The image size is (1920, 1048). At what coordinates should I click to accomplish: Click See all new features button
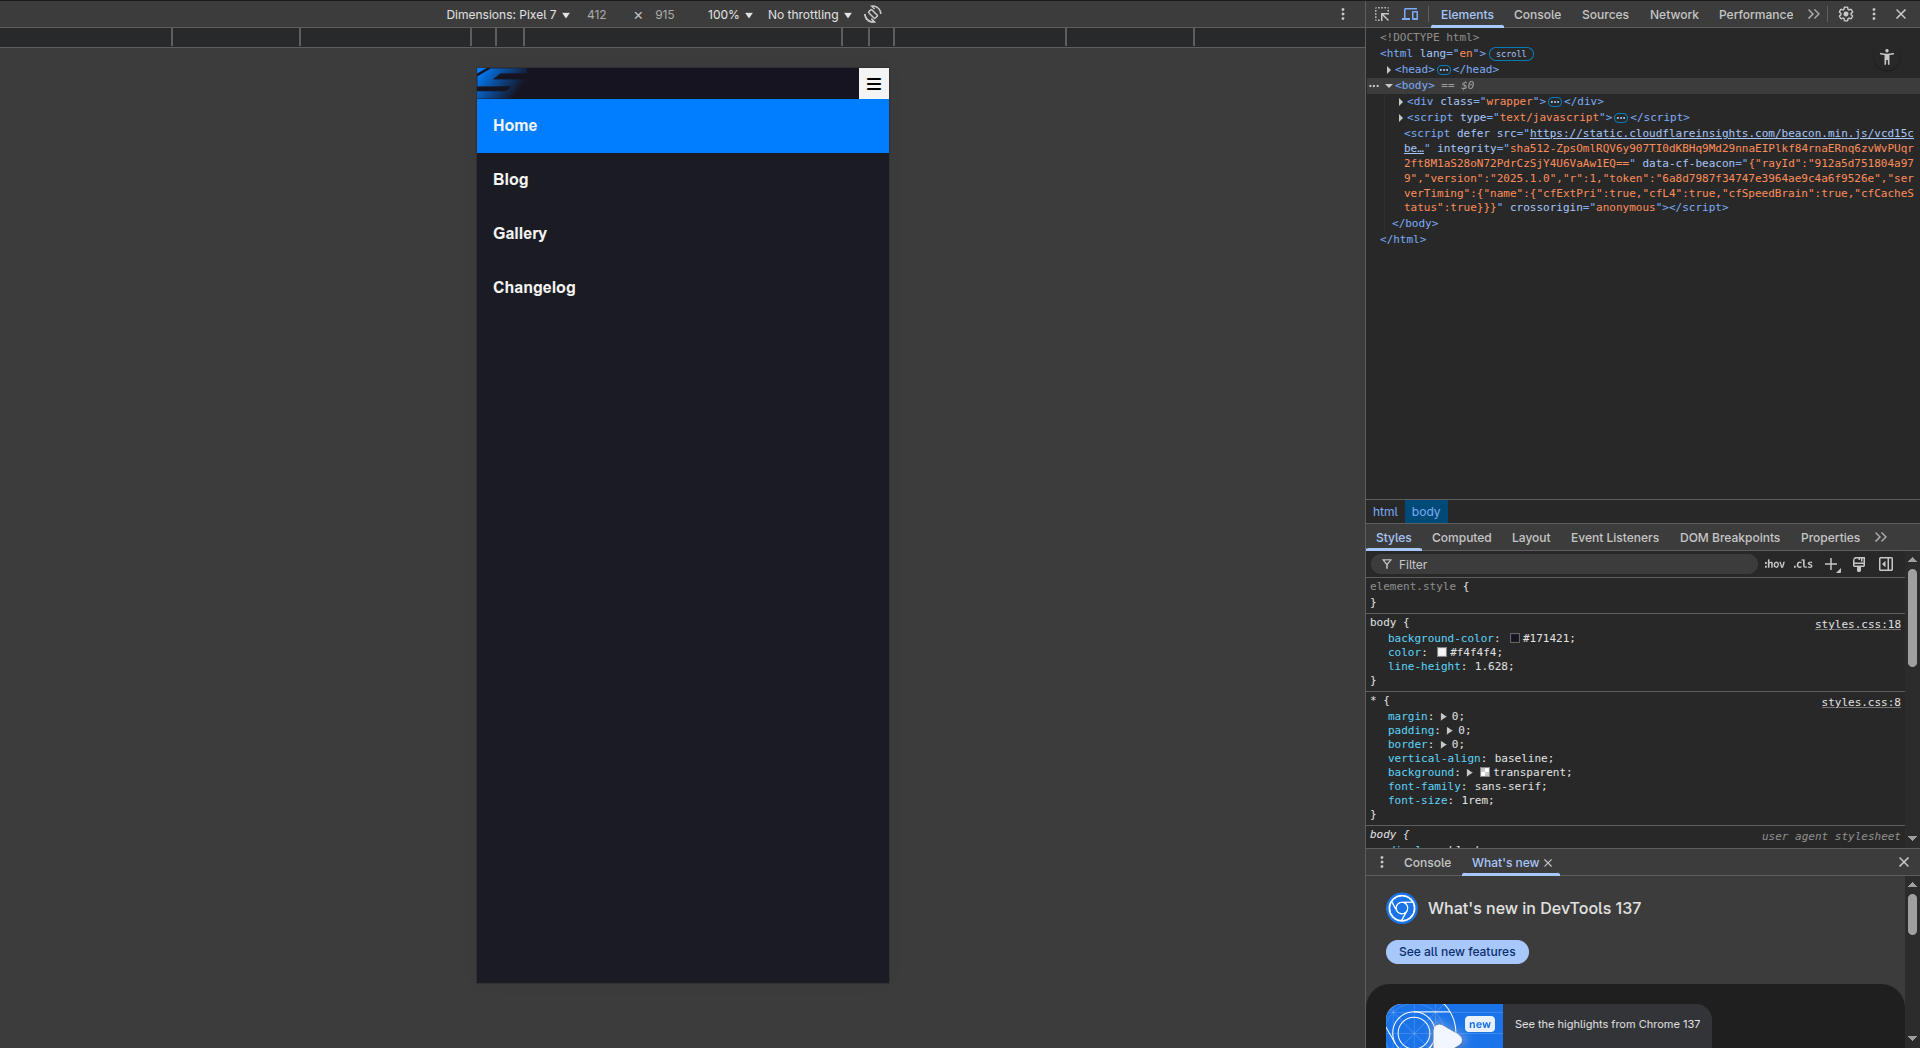tap(1457, 952)
